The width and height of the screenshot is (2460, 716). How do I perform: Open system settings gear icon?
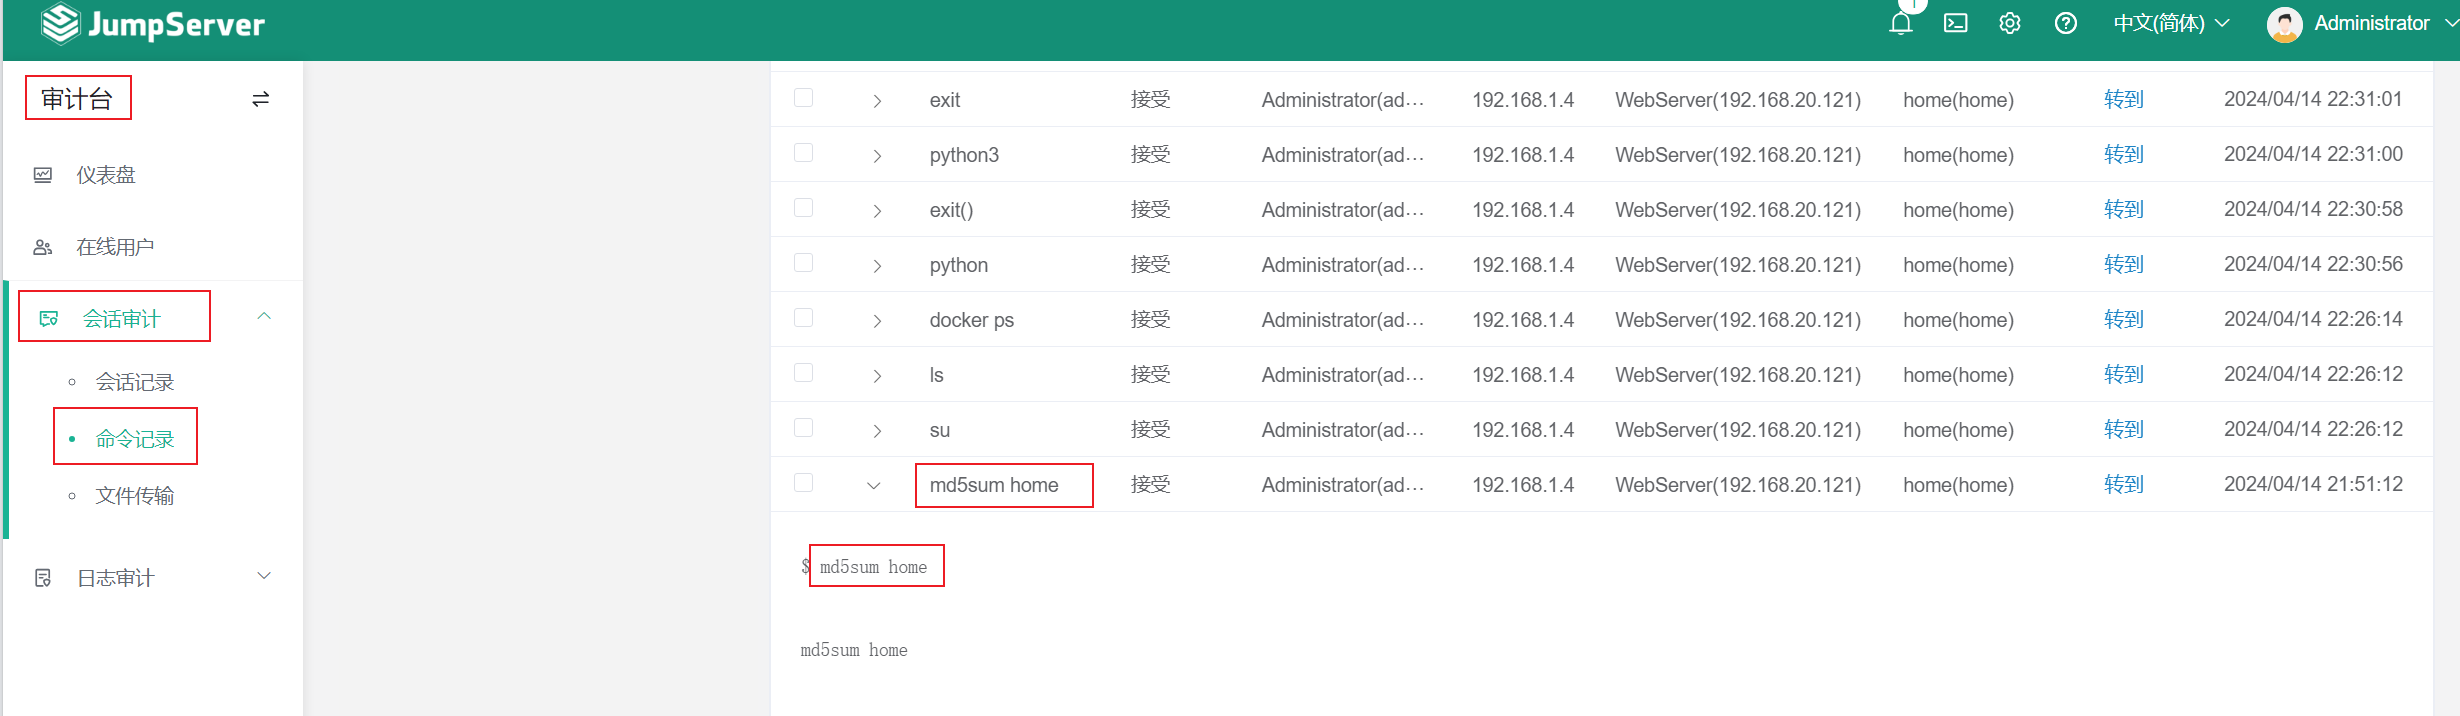[x=2010, y=23]
